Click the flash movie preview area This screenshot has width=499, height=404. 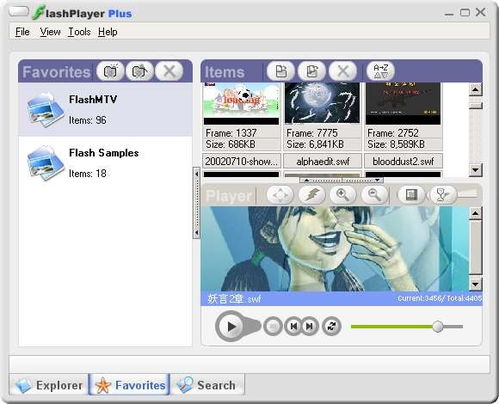335,249
